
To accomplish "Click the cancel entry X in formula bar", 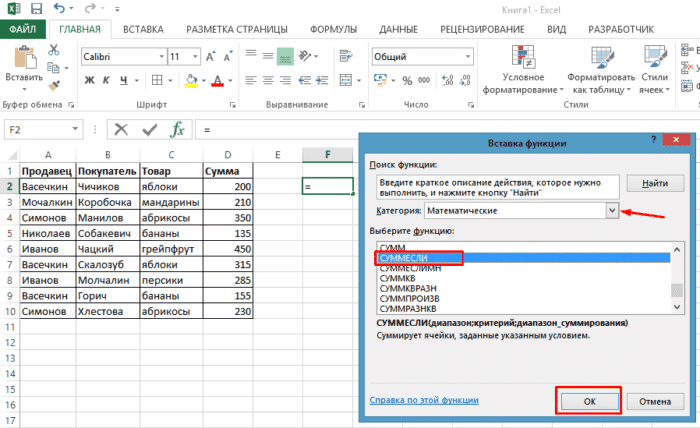I will click(121, 129).
